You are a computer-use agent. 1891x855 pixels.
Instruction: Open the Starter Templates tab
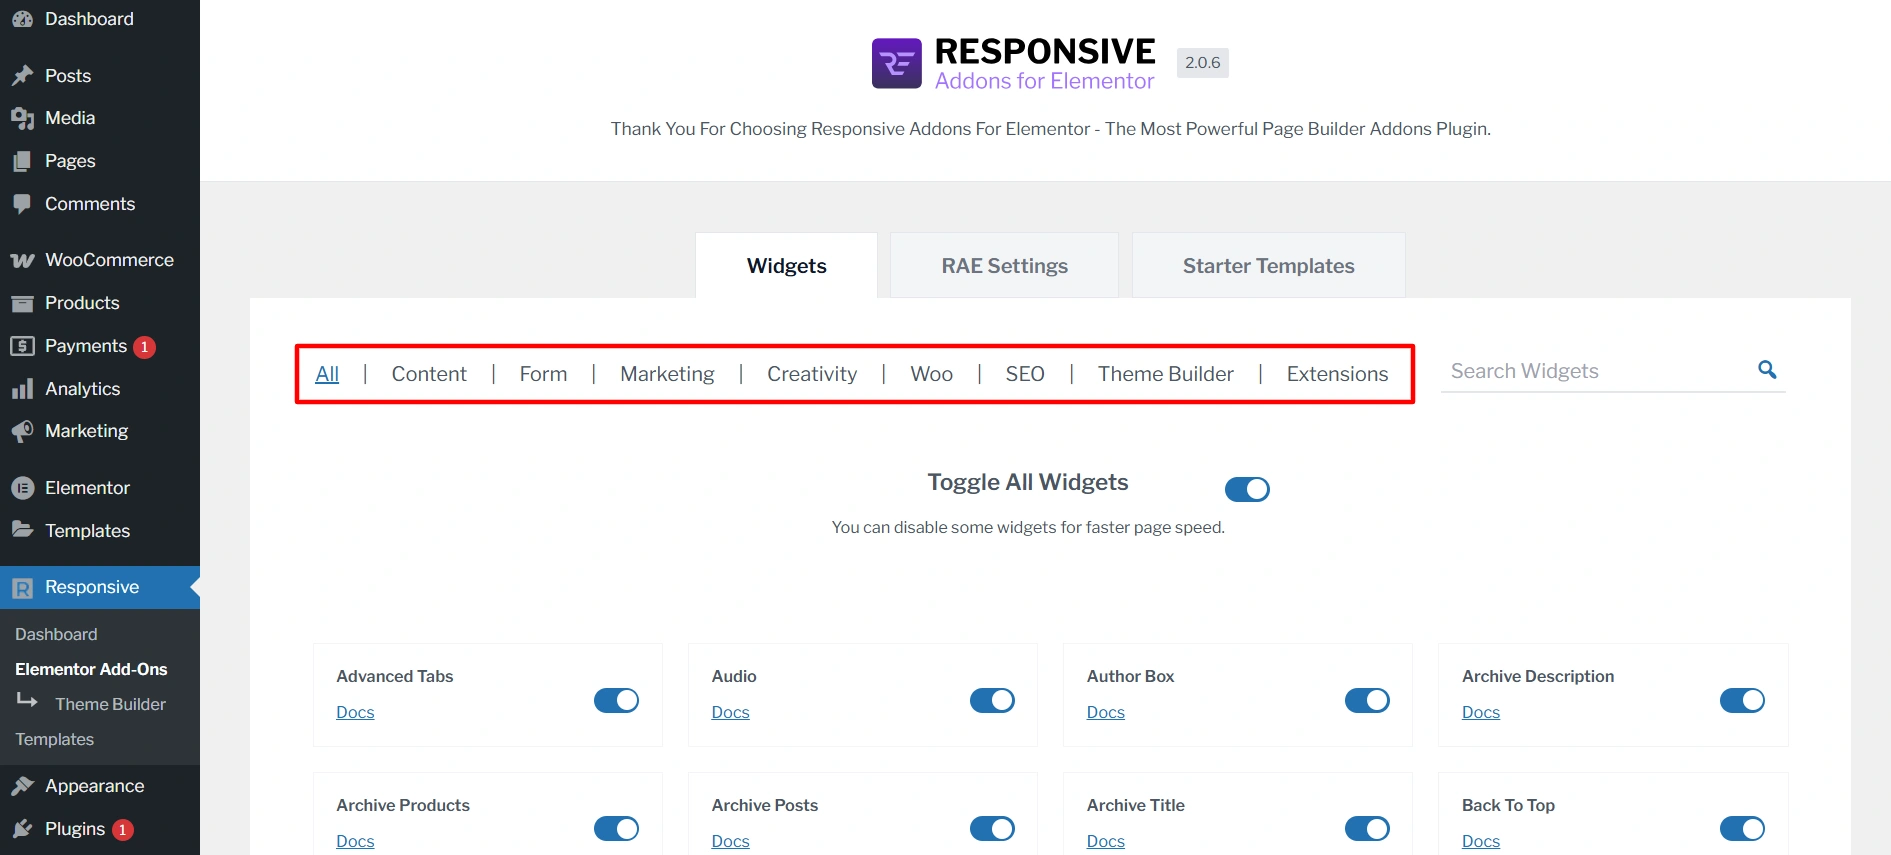1268,266
